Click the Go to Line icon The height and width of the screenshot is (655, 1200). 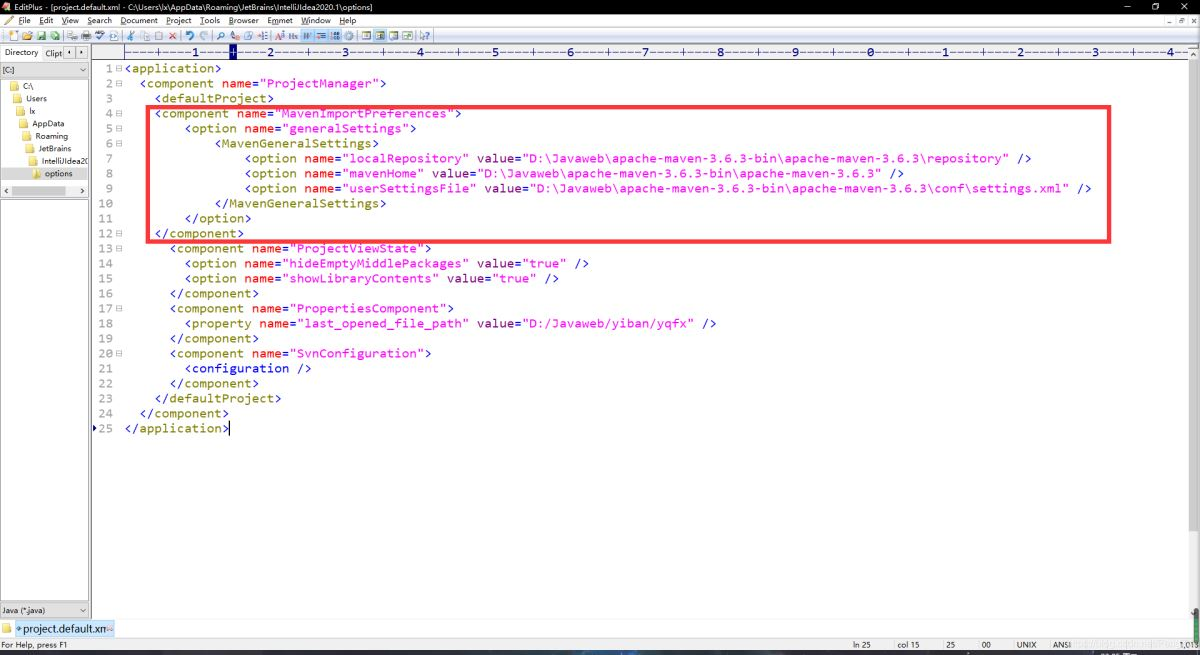coord(262,36)
